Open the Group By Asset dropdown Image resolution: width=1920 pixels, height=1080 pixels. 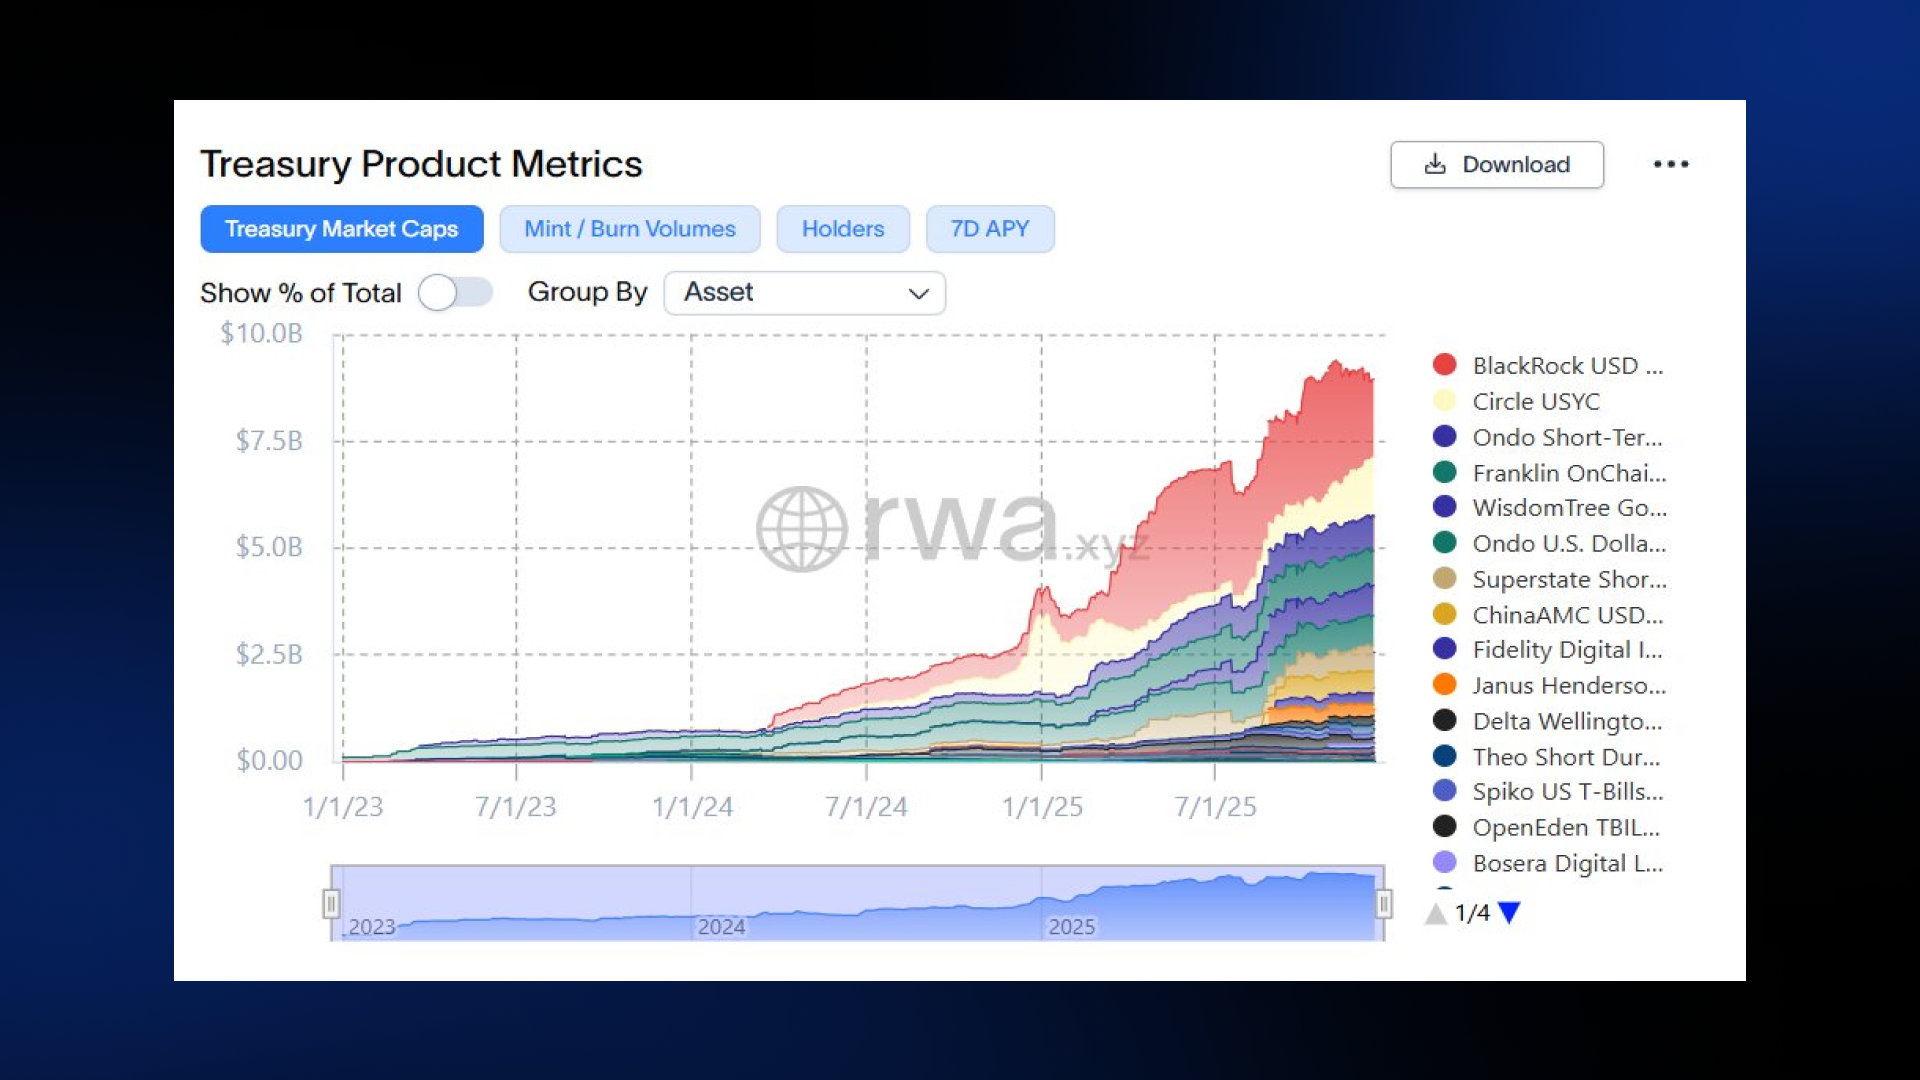(x=804, y=293)
